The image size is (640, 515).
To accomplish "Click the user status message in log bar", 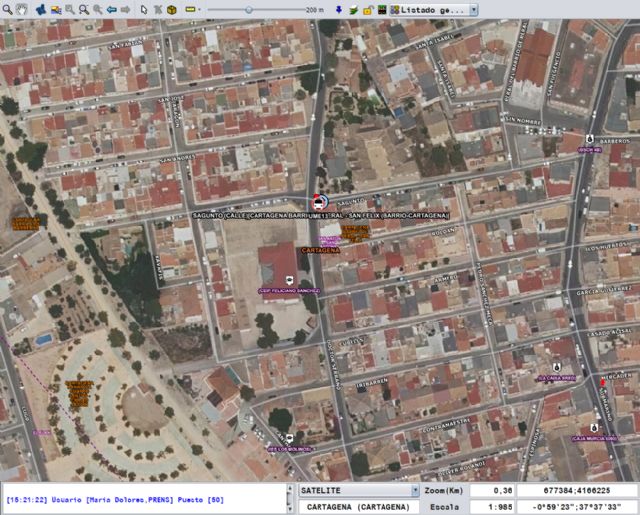I will [115, 499].
